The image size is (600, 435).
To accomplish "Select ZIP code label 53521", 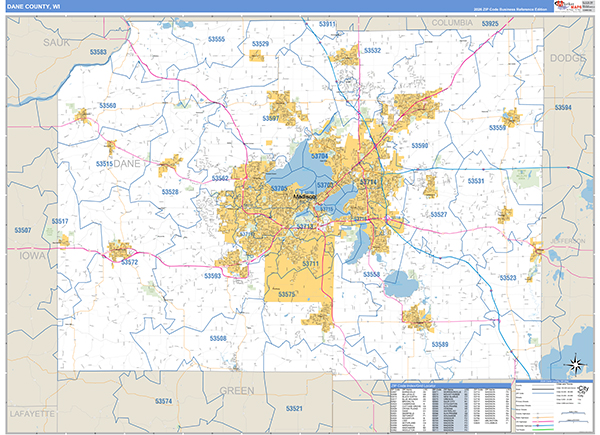I will coord(294,409).
